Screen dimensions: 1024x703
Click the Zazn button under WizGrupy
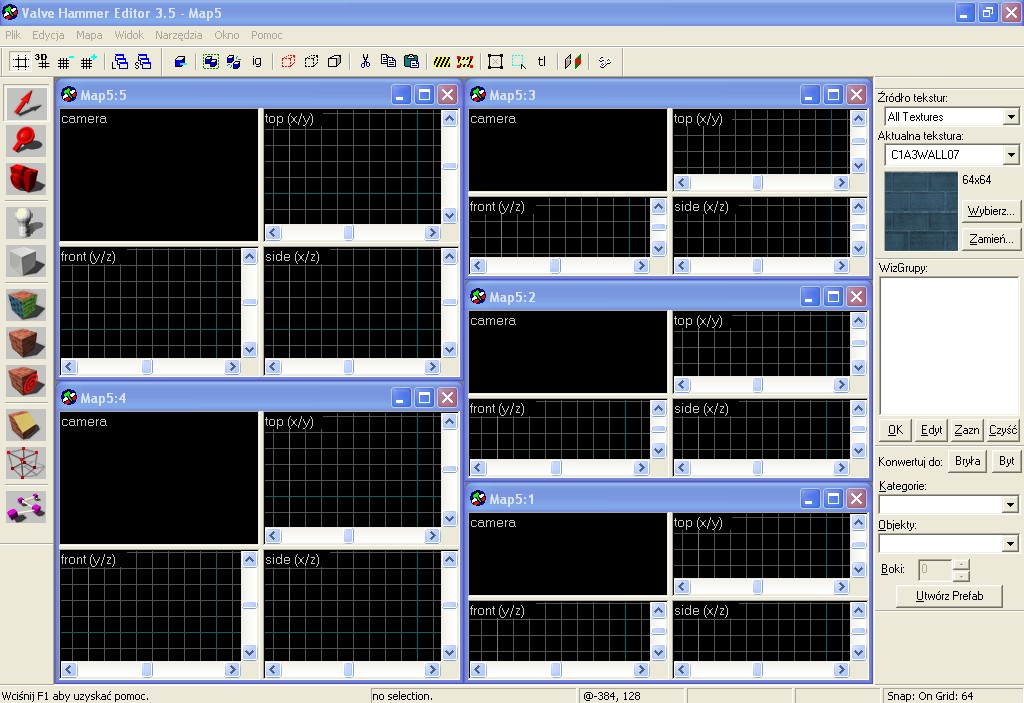967,430
